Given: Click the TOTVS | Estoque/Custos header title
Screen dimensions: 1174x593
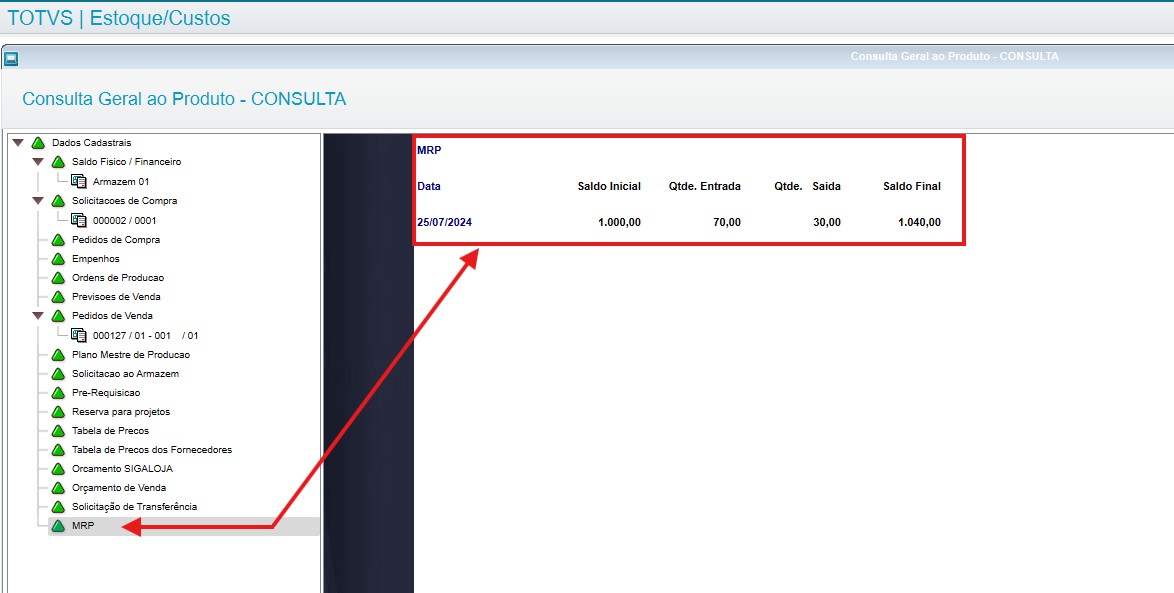Looking at the screenshot, I should click(x=119, y=18).
